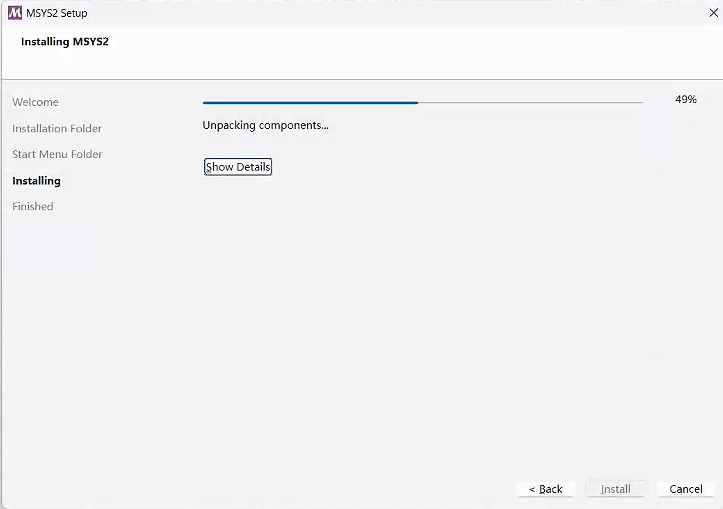This screenshot has width=723, height=509.
Task: Click the 'MSYS2 Setup' window title
Action: click(x=57, y=13)
